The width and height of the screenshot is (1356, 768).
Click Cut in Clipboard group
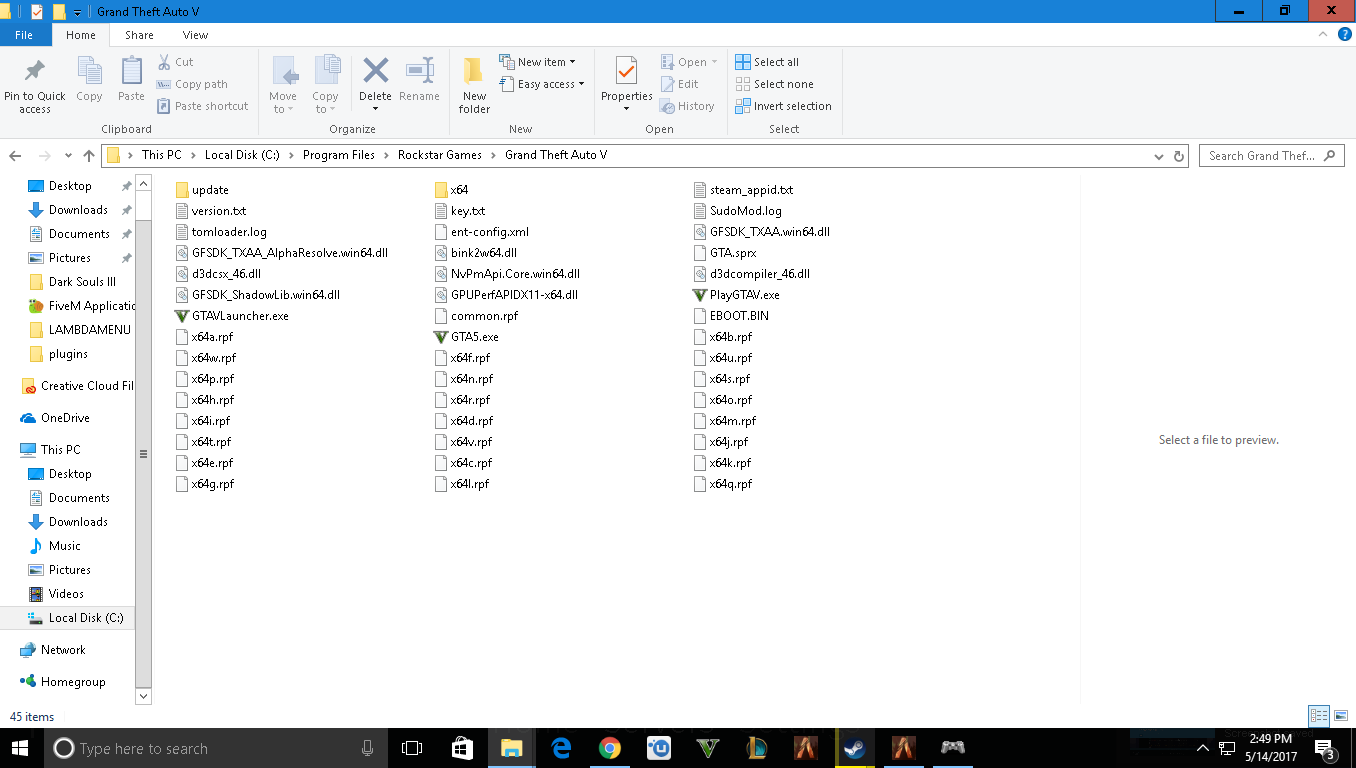175,62
